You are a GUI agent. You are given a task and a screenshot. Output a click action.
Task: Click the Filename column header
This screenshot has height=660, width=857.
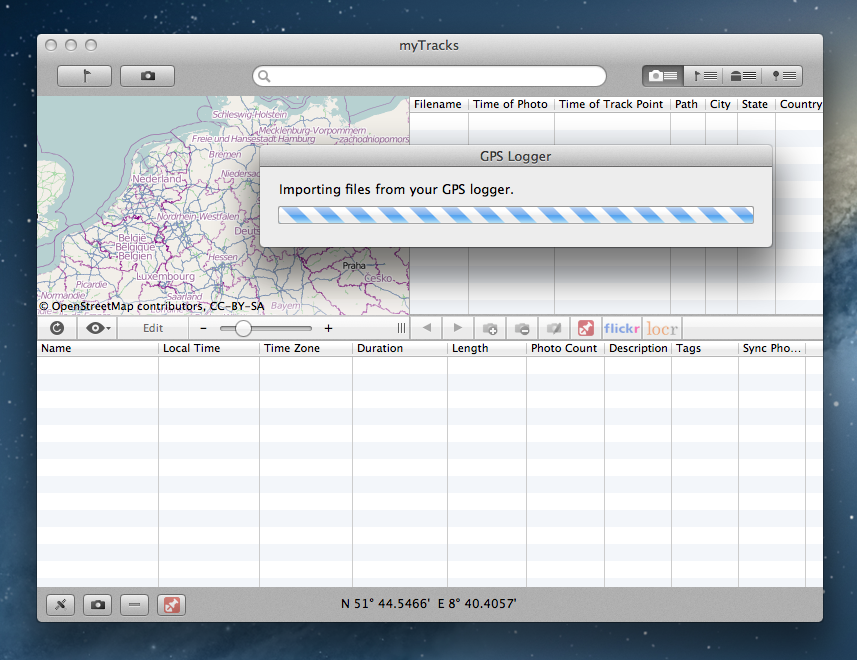coord(438,104)
